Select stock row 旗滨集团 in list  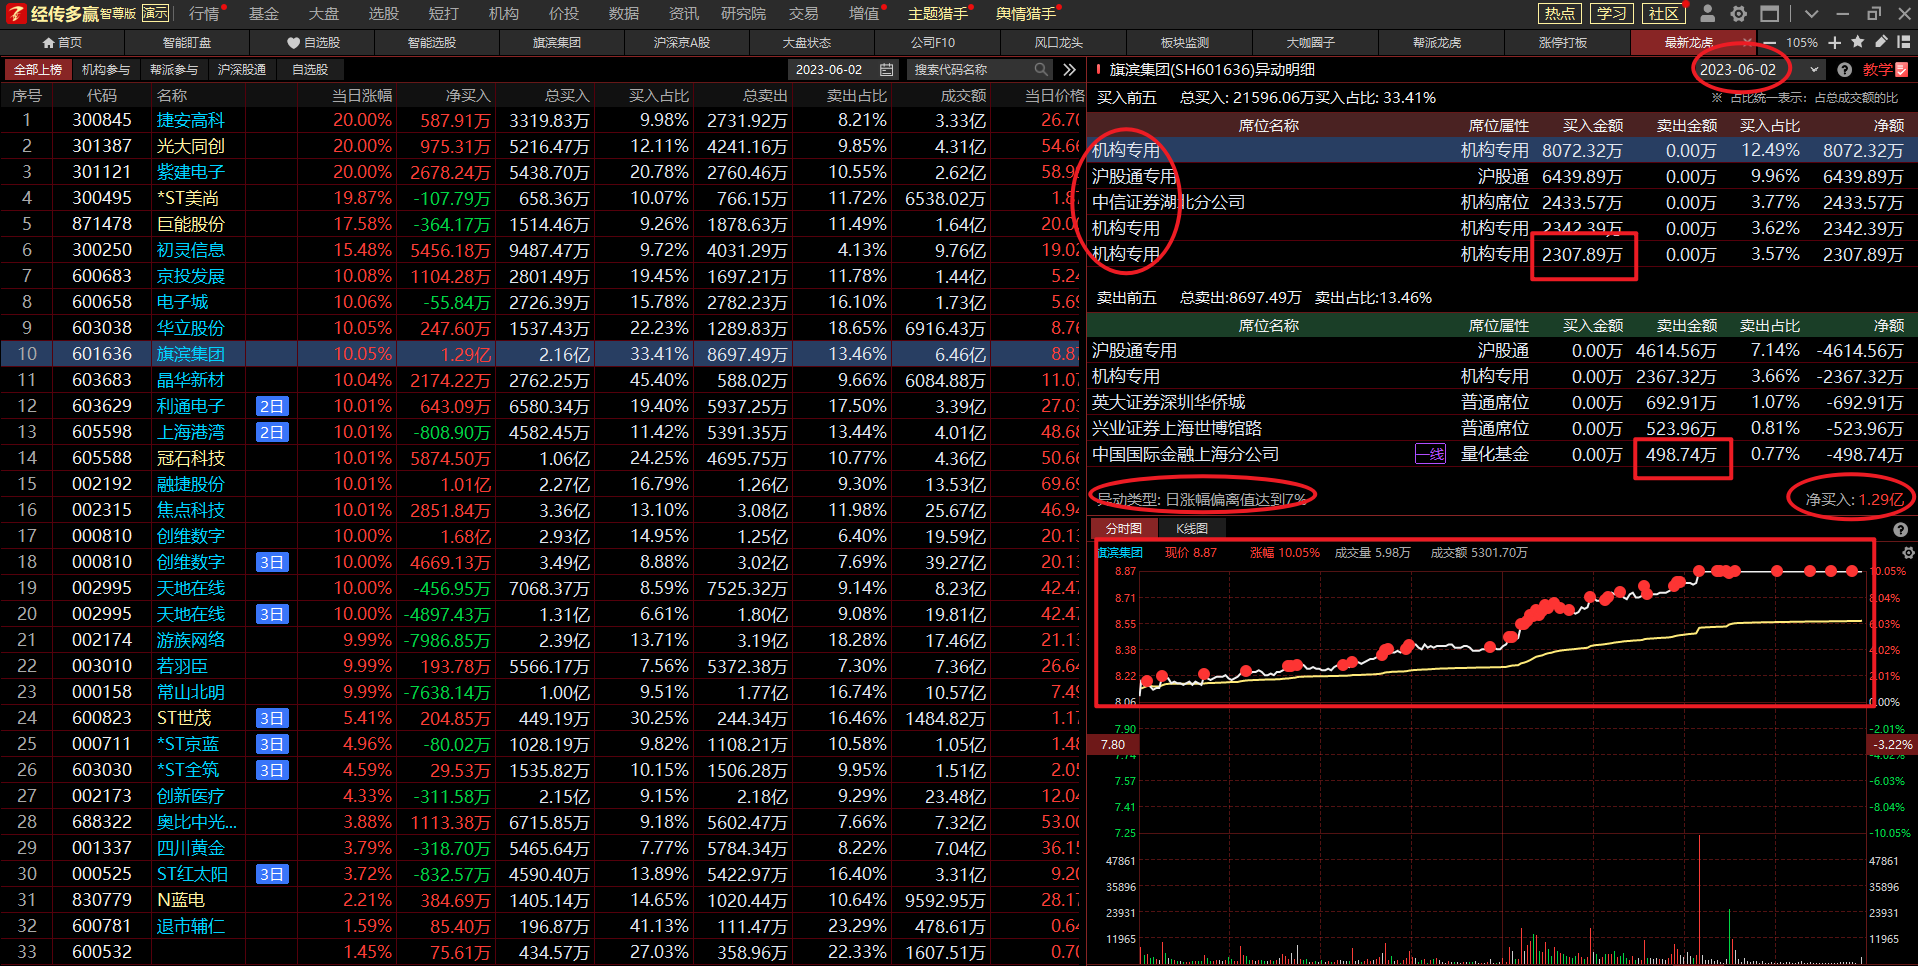(540, 354)
